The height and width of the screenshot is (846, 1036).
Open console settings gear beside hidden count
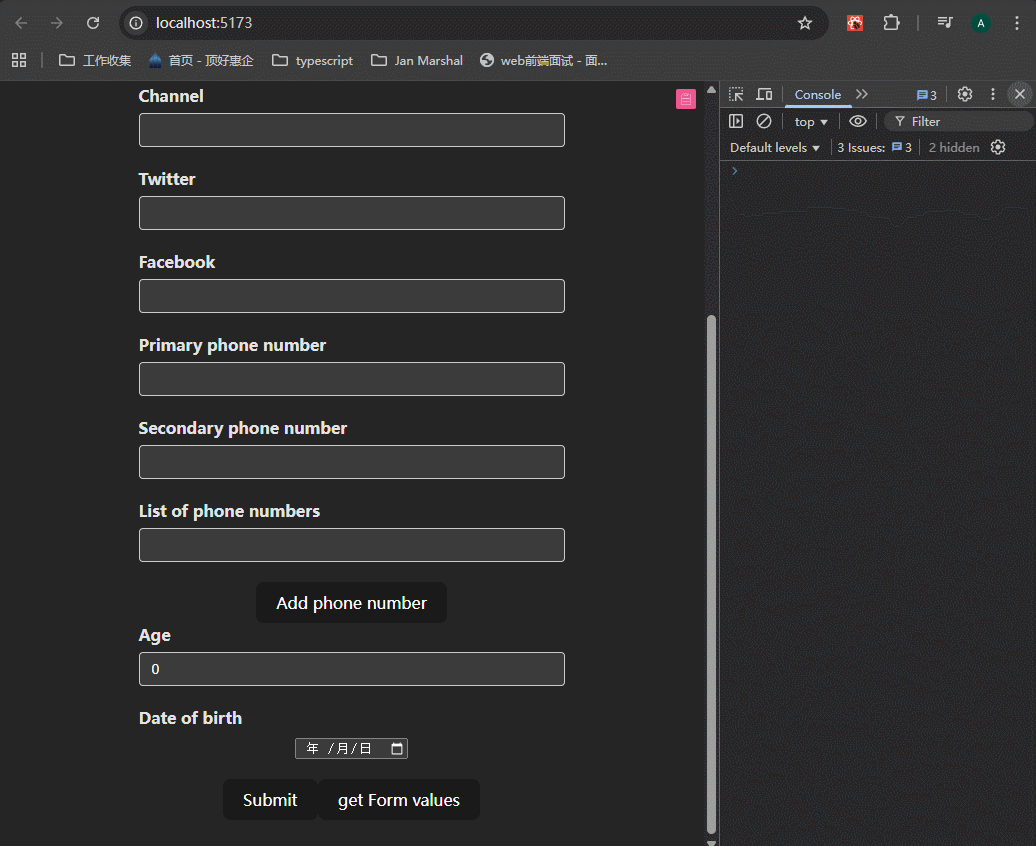tap(997, 147)
